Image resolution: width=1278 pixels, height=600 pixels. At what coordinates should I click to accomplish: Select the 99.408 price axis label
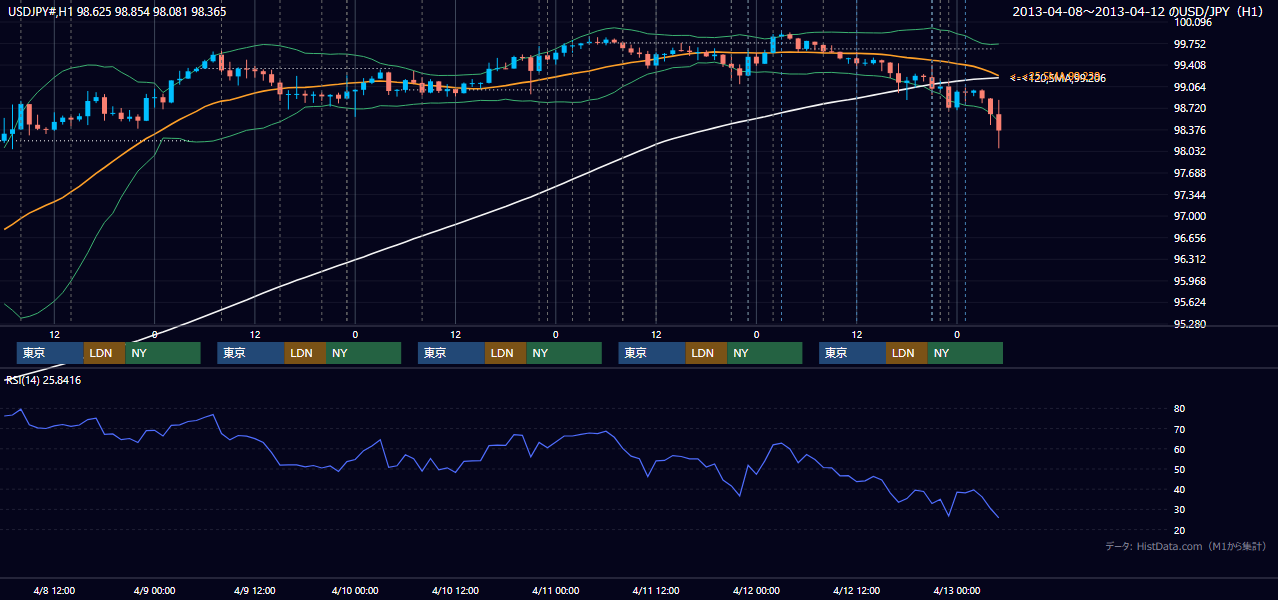click(x=1191, y=65)
